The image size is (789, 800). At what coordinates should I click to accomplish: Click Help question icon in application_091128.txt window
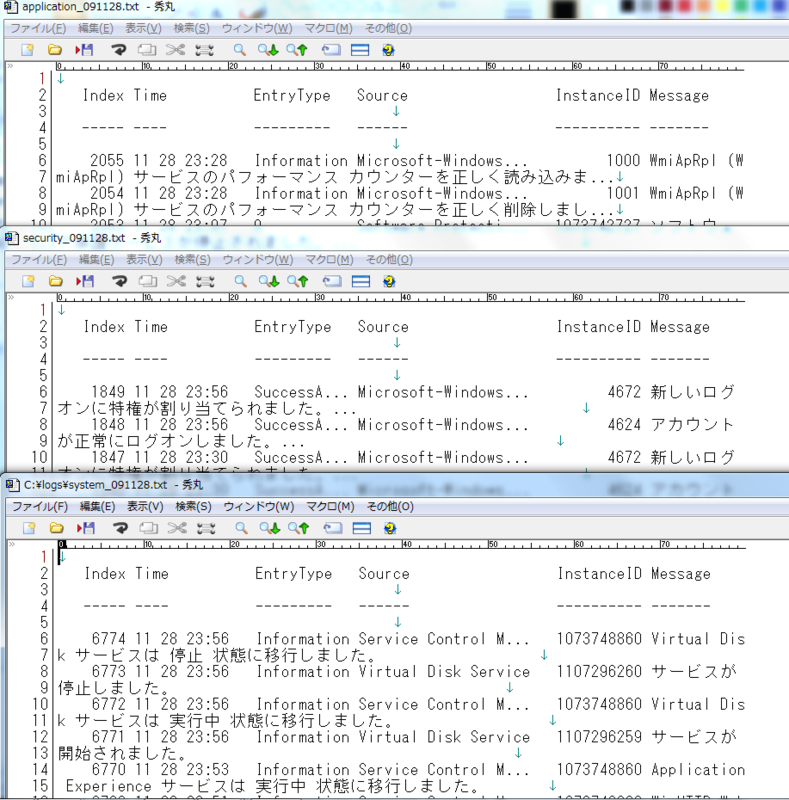point(388,50)
